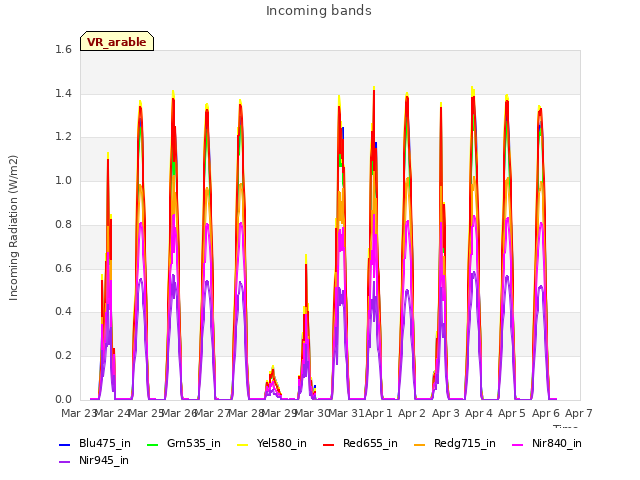Click the 0.8 y-axis tick label
640x480 pixels.
[63, 225]
